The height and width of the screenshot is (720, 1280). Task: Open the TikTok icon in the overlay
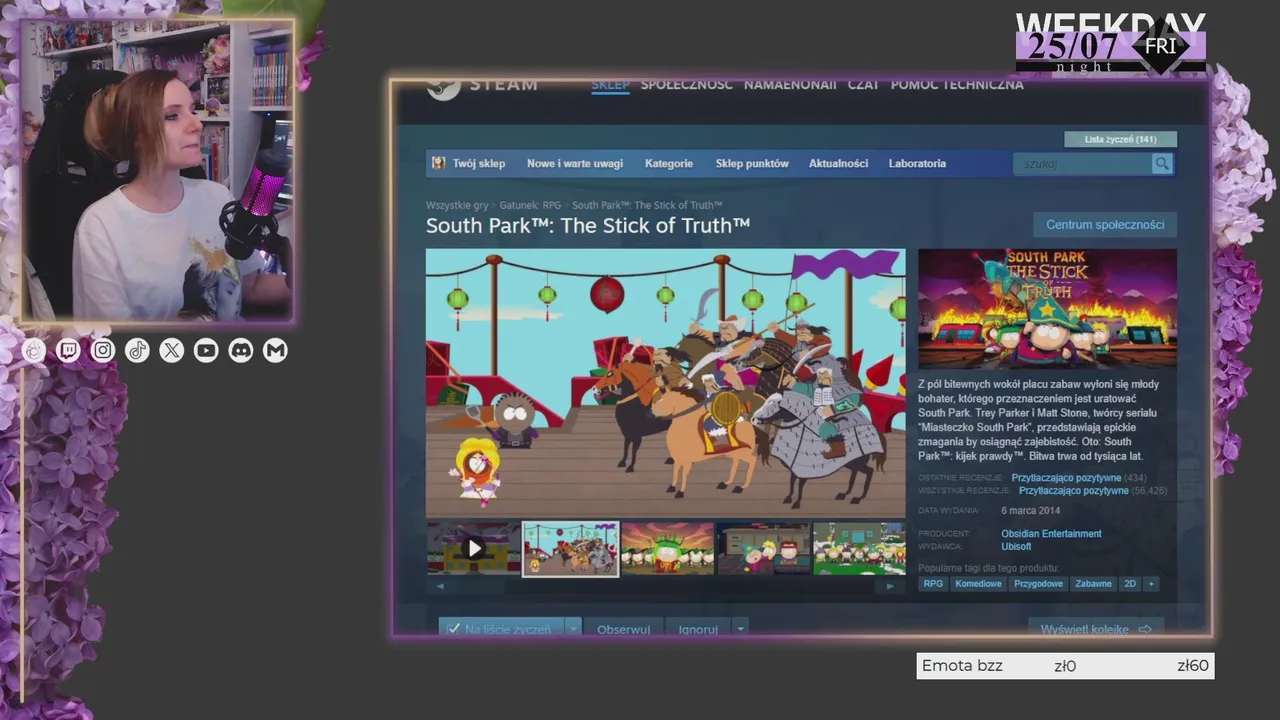(x=137, y=350)
